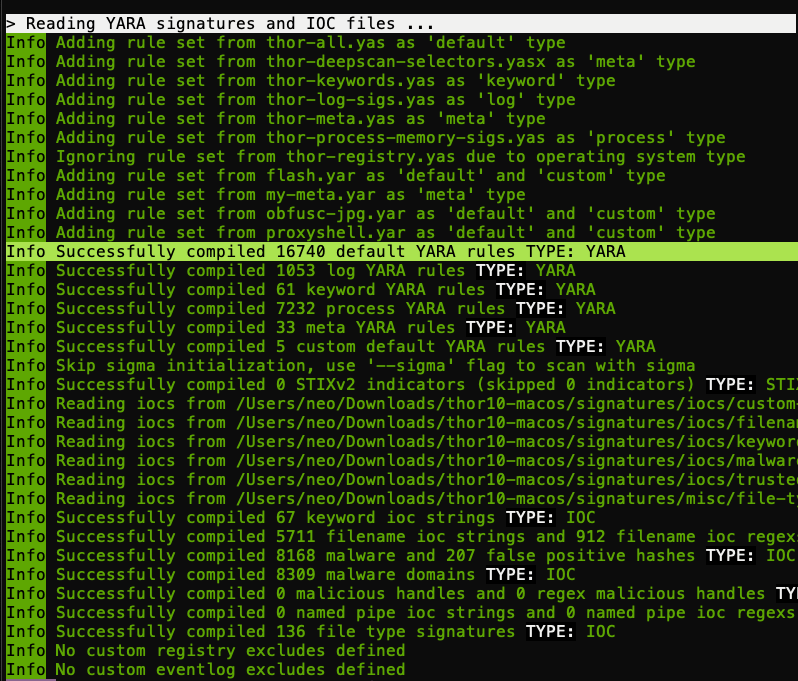Click the 'Skip sigma initialization' message
798x681 pixels.
[200, 366]
